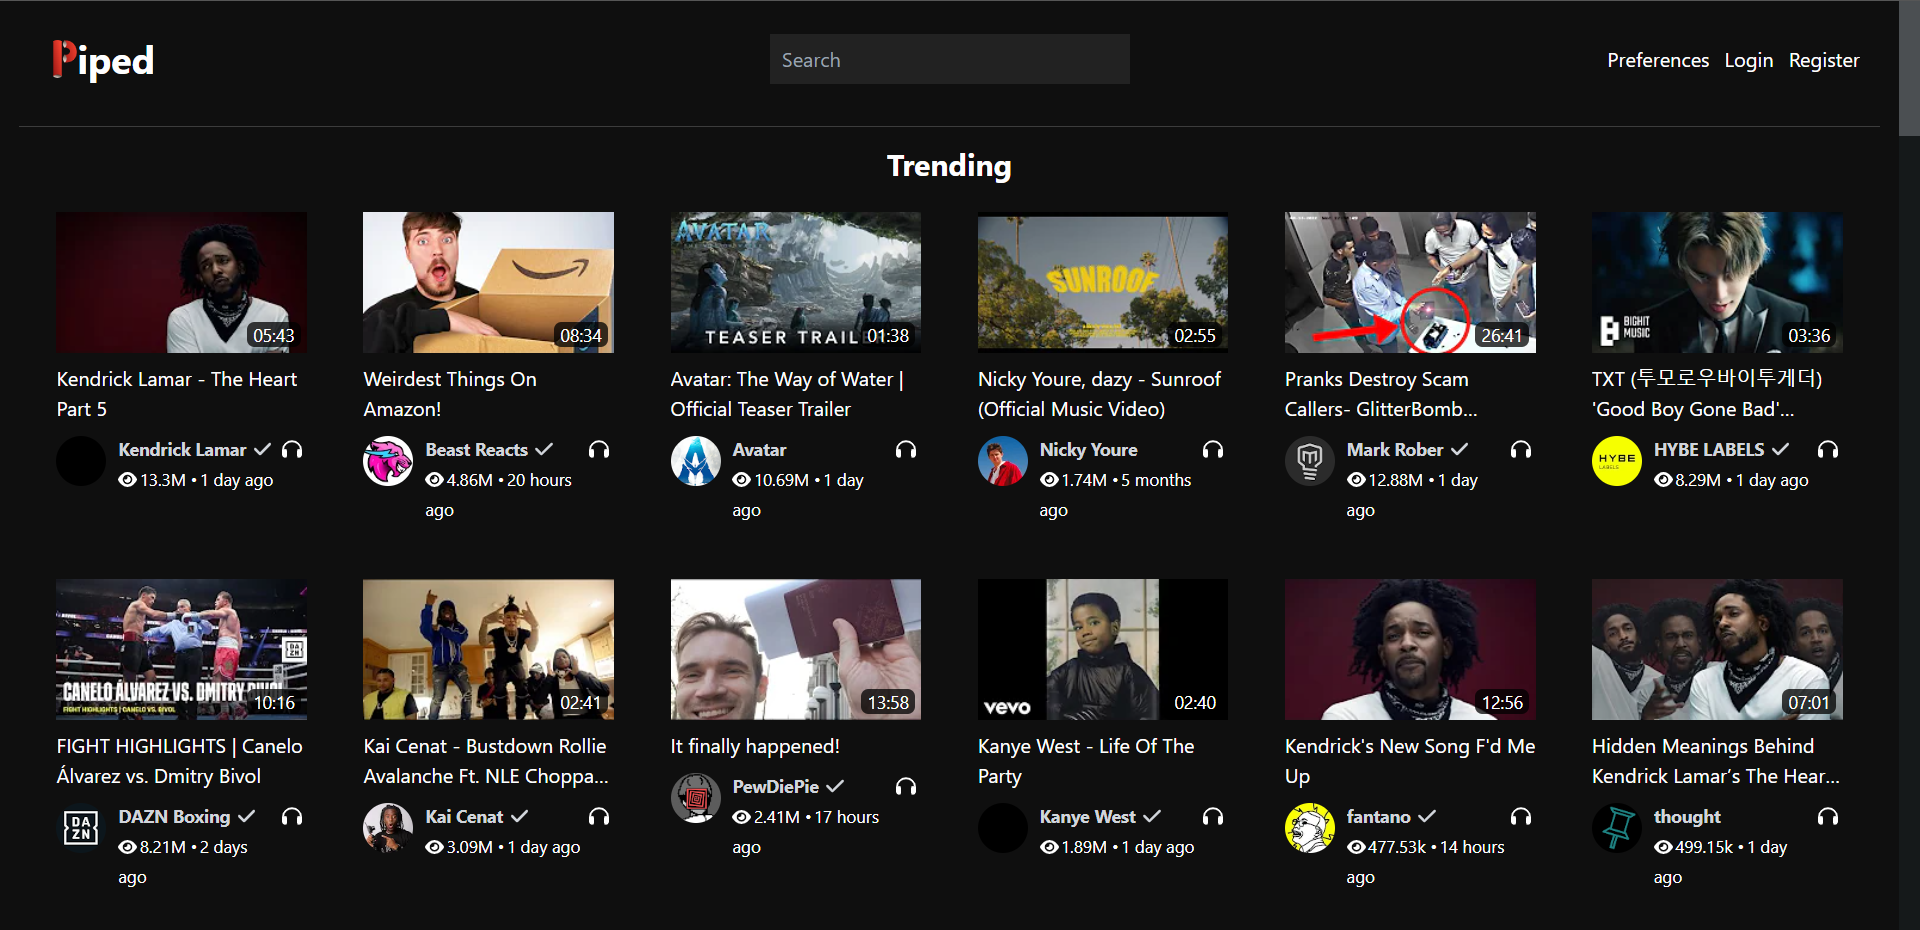Open Beast Reacts channel name link
The height and width of the screenshot is (930, 1920).
(x=476, y=450)
